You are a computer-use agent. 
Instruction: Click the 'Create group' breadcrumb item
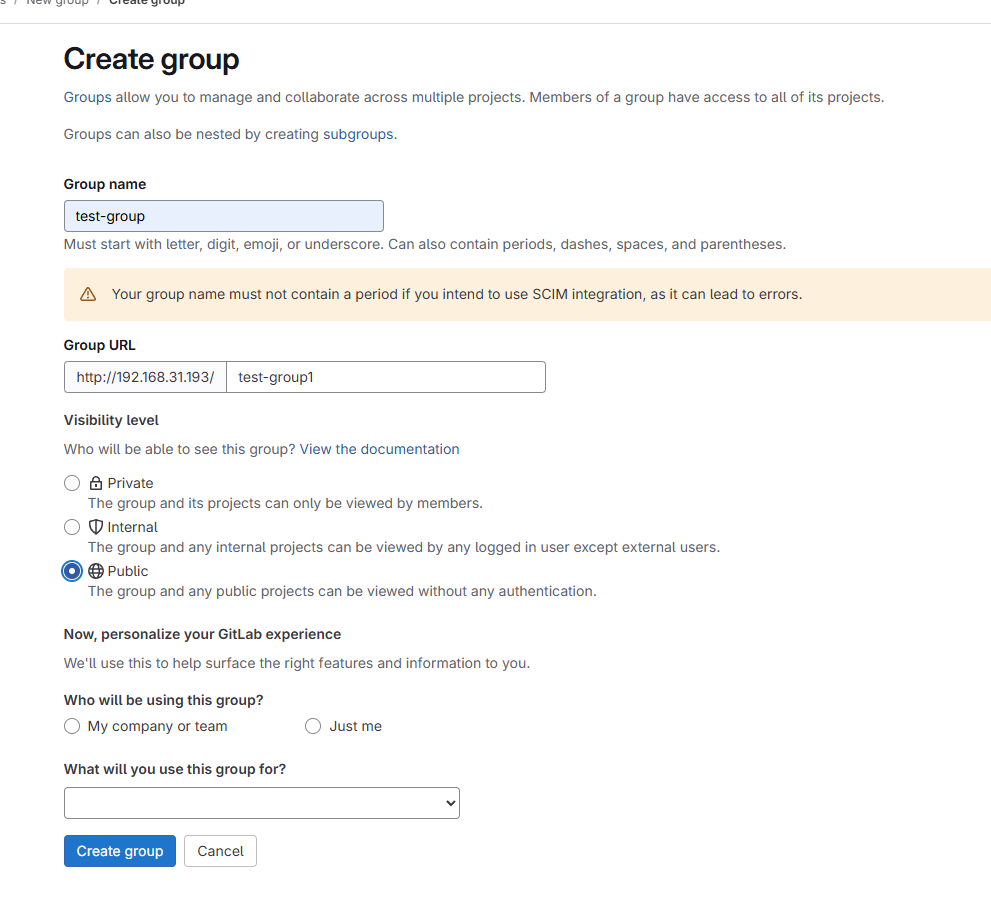pos(147,3)
